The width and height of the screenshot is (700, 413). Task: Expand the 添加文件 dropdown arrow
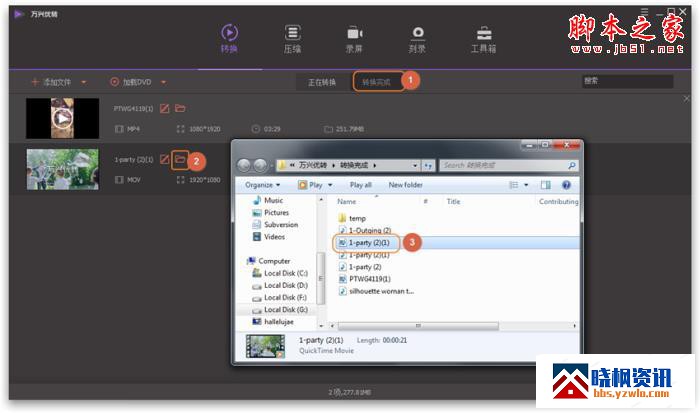coord(83,82)
